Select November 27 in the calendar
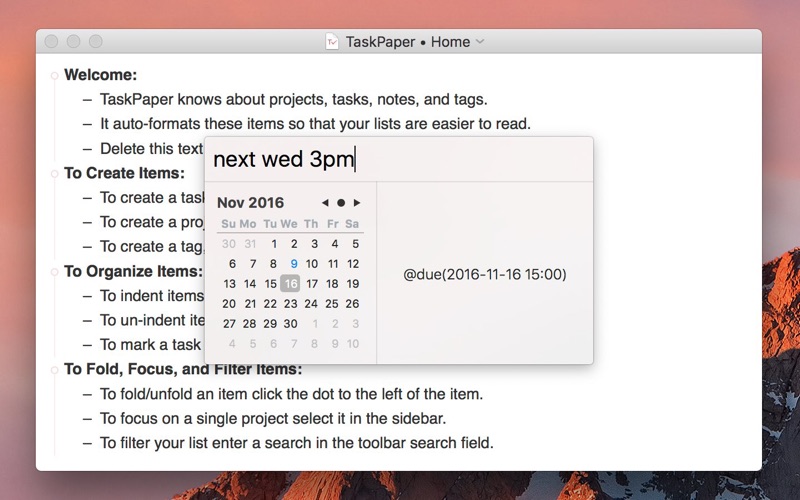800x500 pixels. coord(229,323)
